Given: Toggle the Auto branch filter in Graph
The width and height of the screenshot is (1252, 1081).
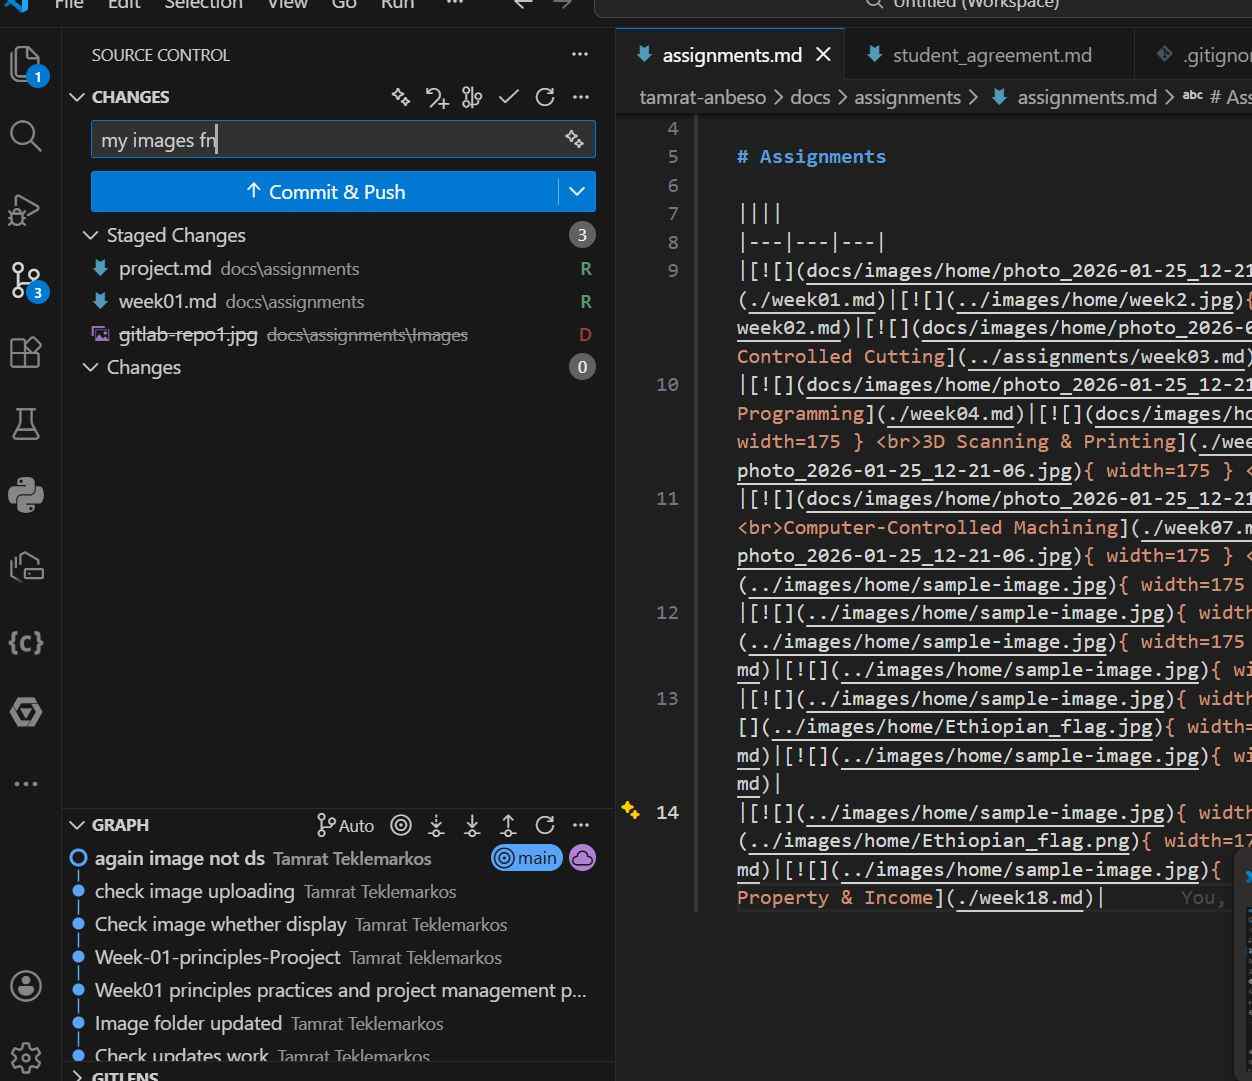Looking at the screenshot, I should coord(345,825).
